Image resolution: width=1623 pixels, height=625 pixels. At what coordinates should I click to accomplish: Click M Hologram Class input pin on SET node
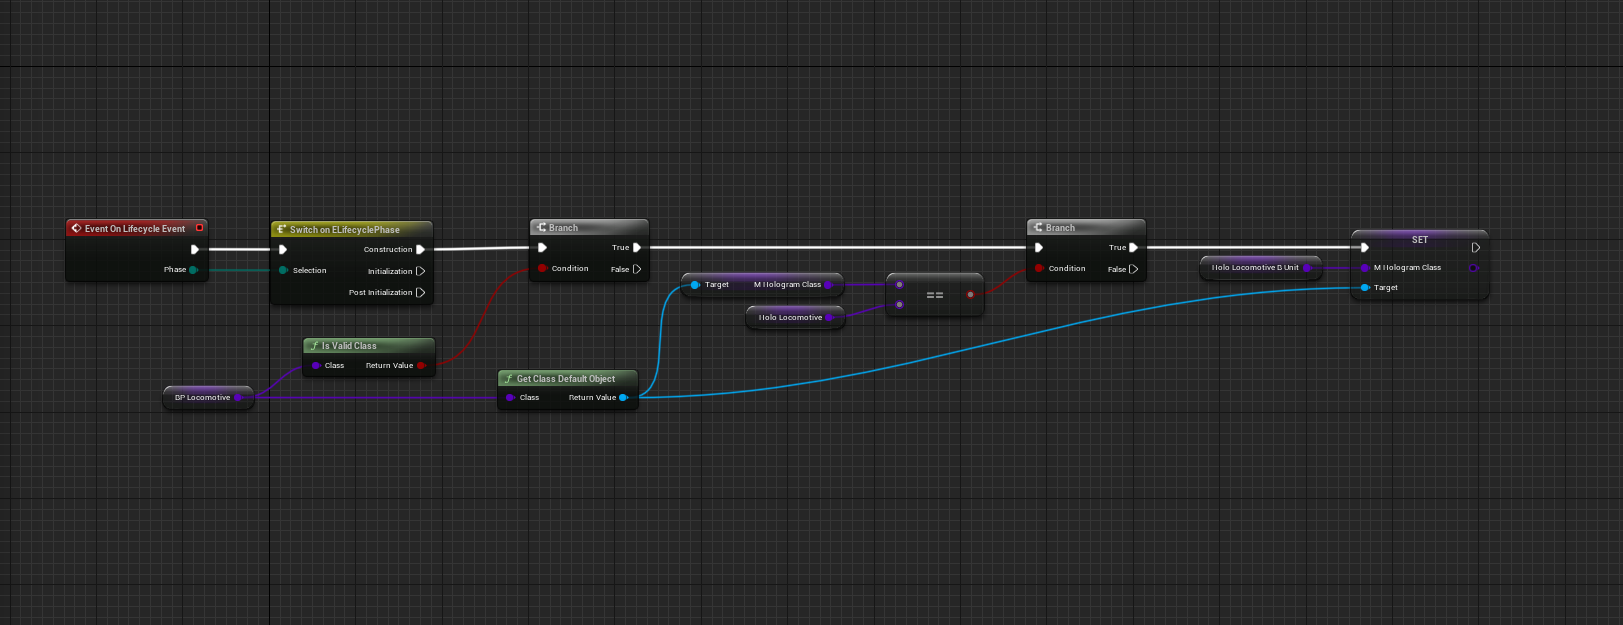pyautogui.click(x=1365, y=268)
